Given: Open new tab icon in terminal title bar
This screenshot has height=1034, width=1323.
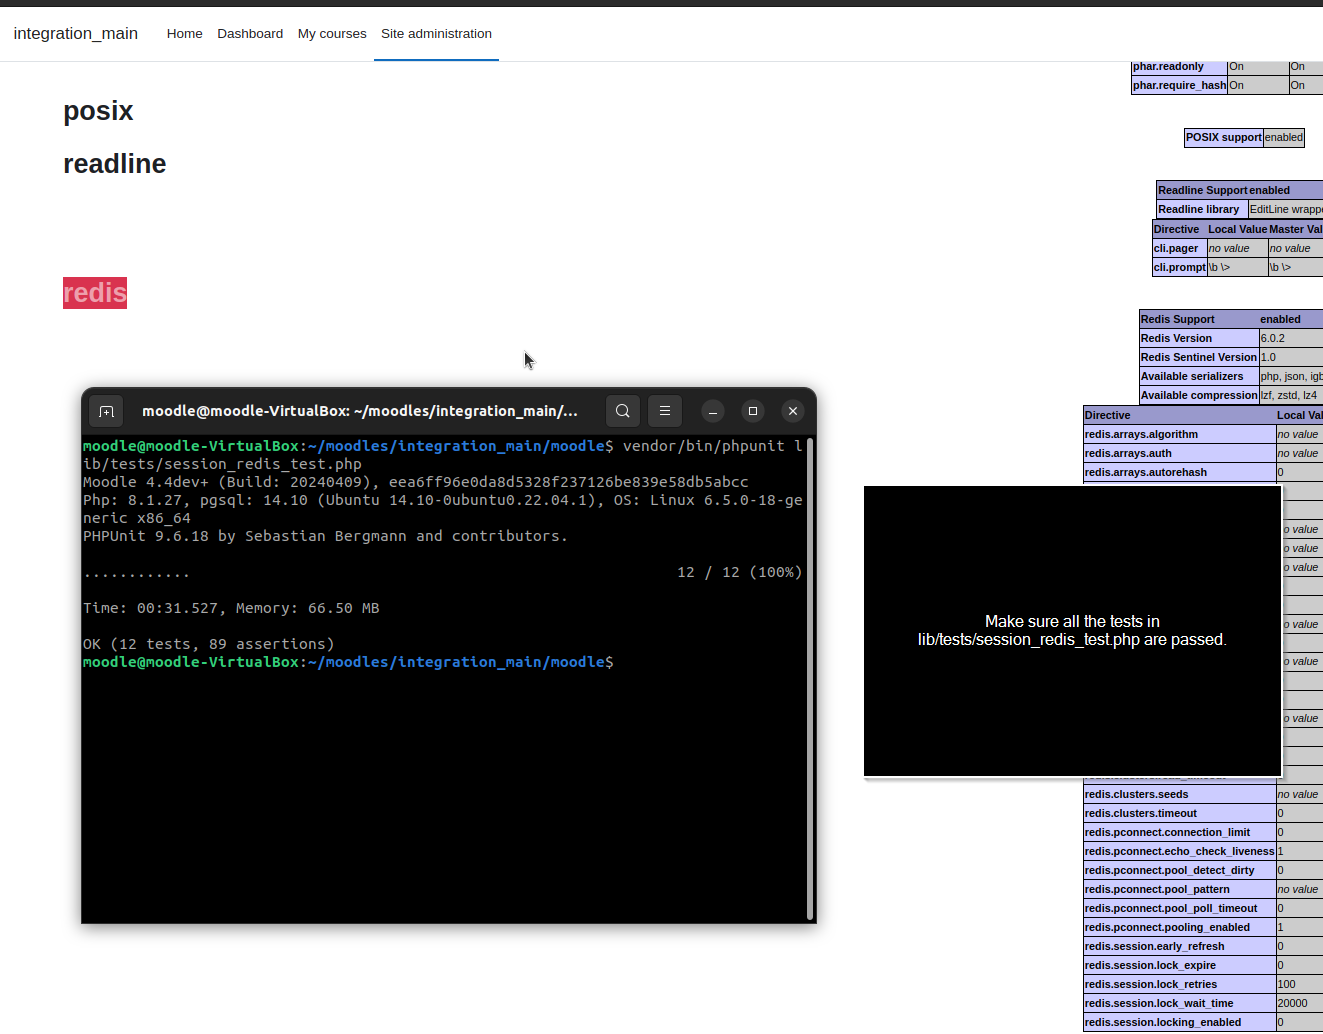Looking at the screenshot, I should coord(107,411).
